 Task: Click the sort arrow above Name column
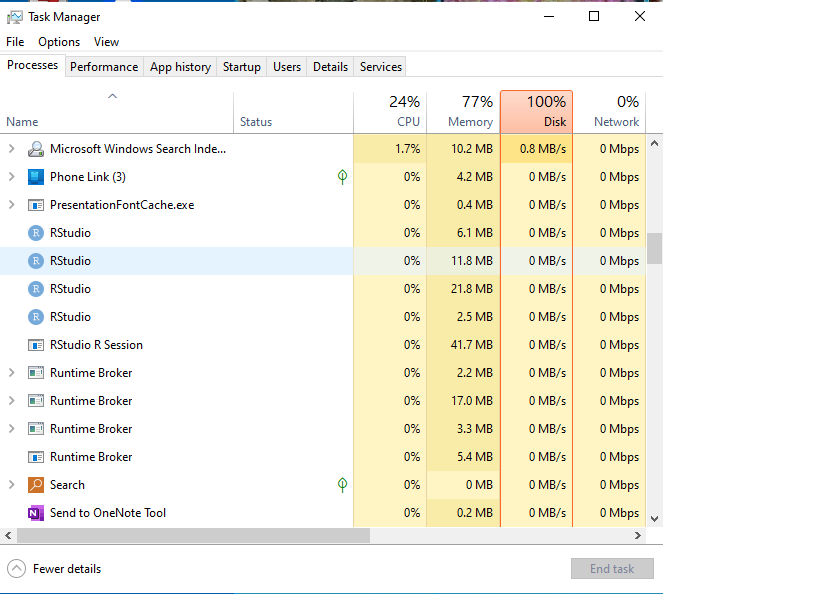[112, 96]
